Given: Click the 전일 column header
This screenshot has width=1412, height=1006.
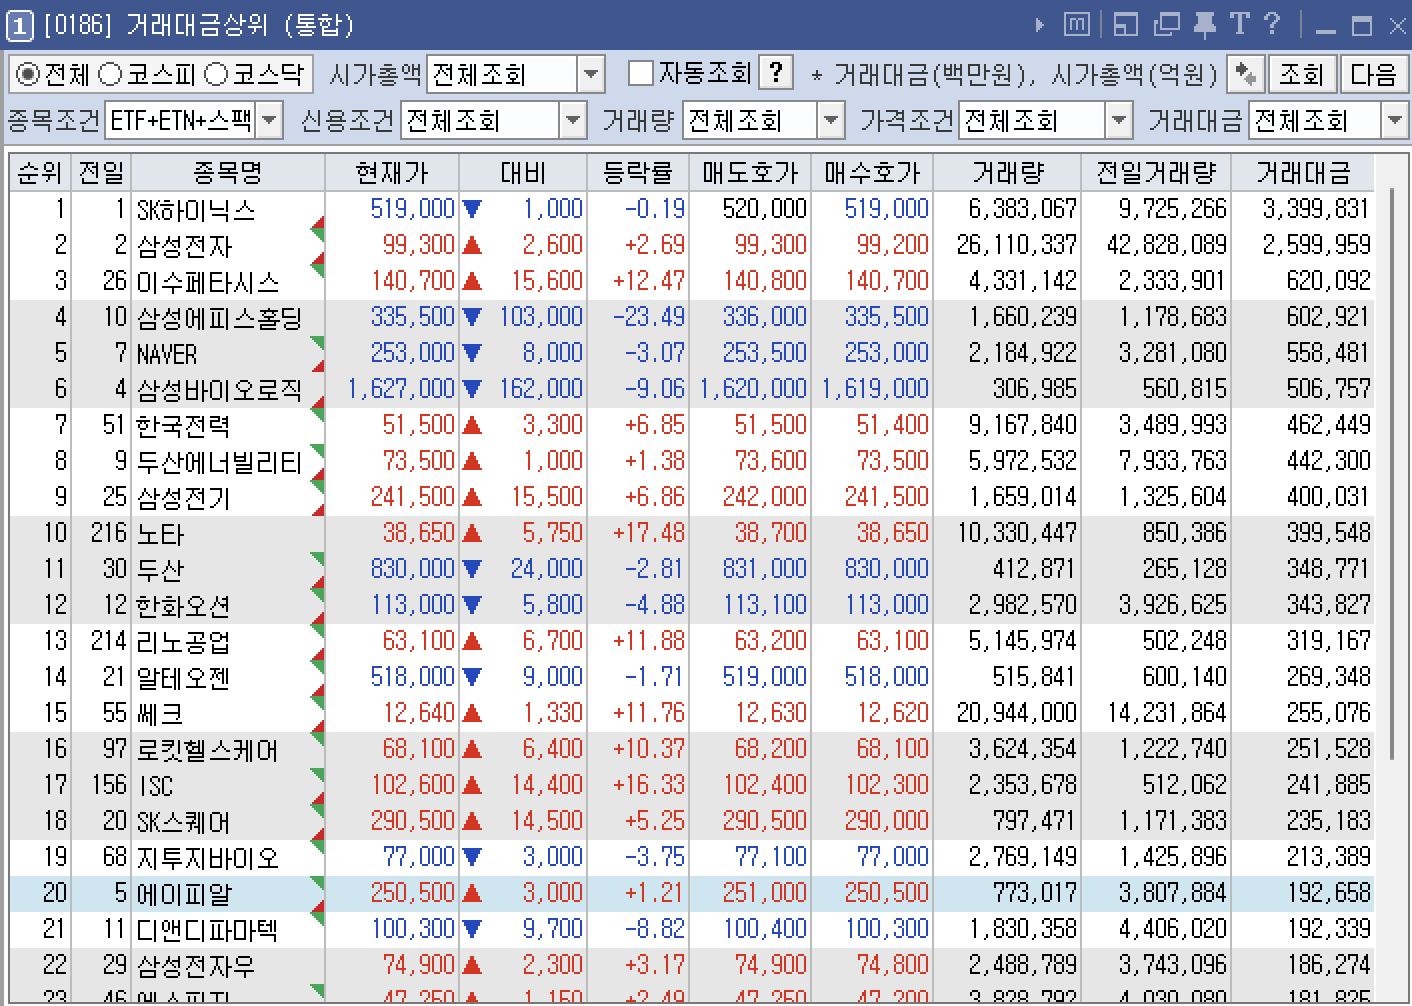Looking at the screenshot, I should (x=101, y=173).
